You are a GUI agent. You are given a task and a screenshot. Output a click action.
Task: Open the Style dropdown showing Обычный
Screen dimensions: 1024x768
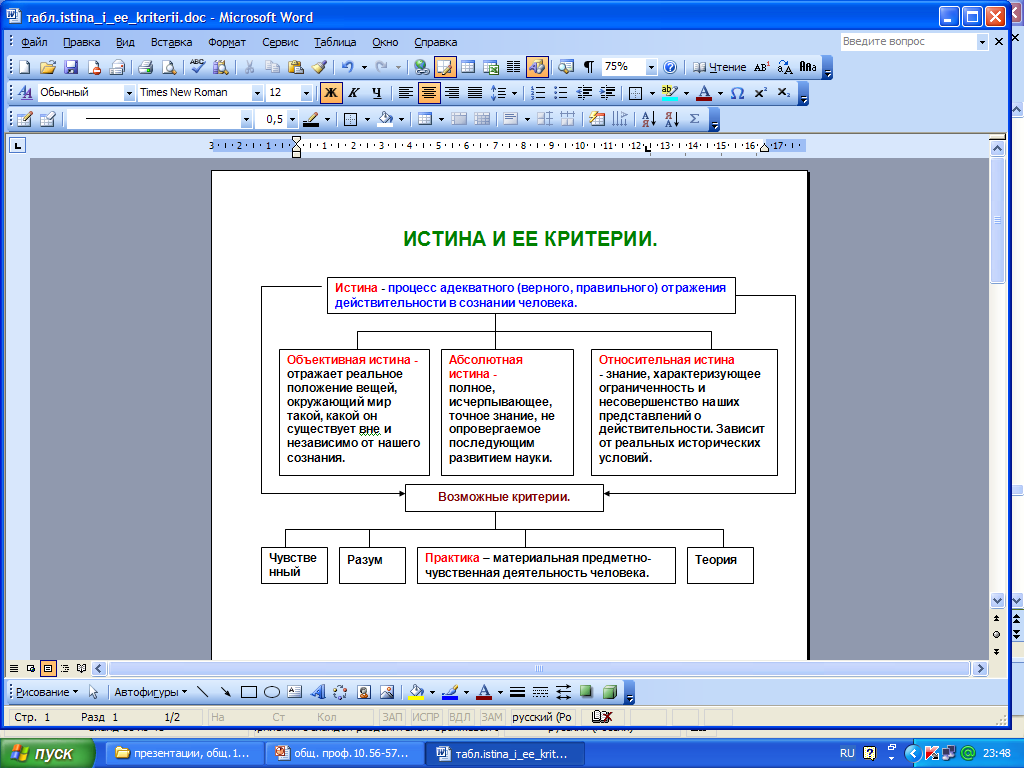click(x=129, y=93)
